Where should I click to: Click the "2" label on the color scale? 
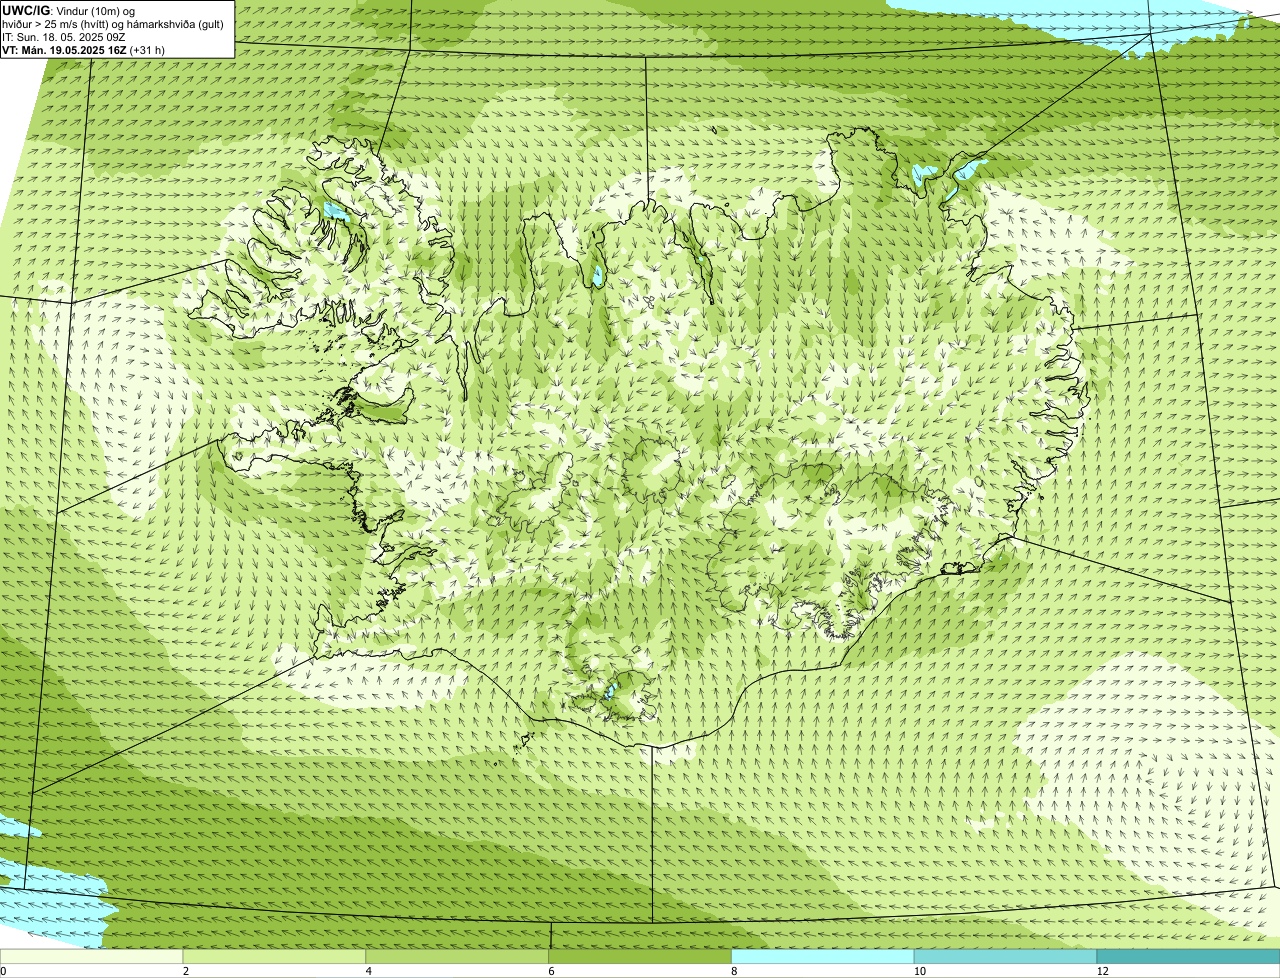(x=186, y=971)
